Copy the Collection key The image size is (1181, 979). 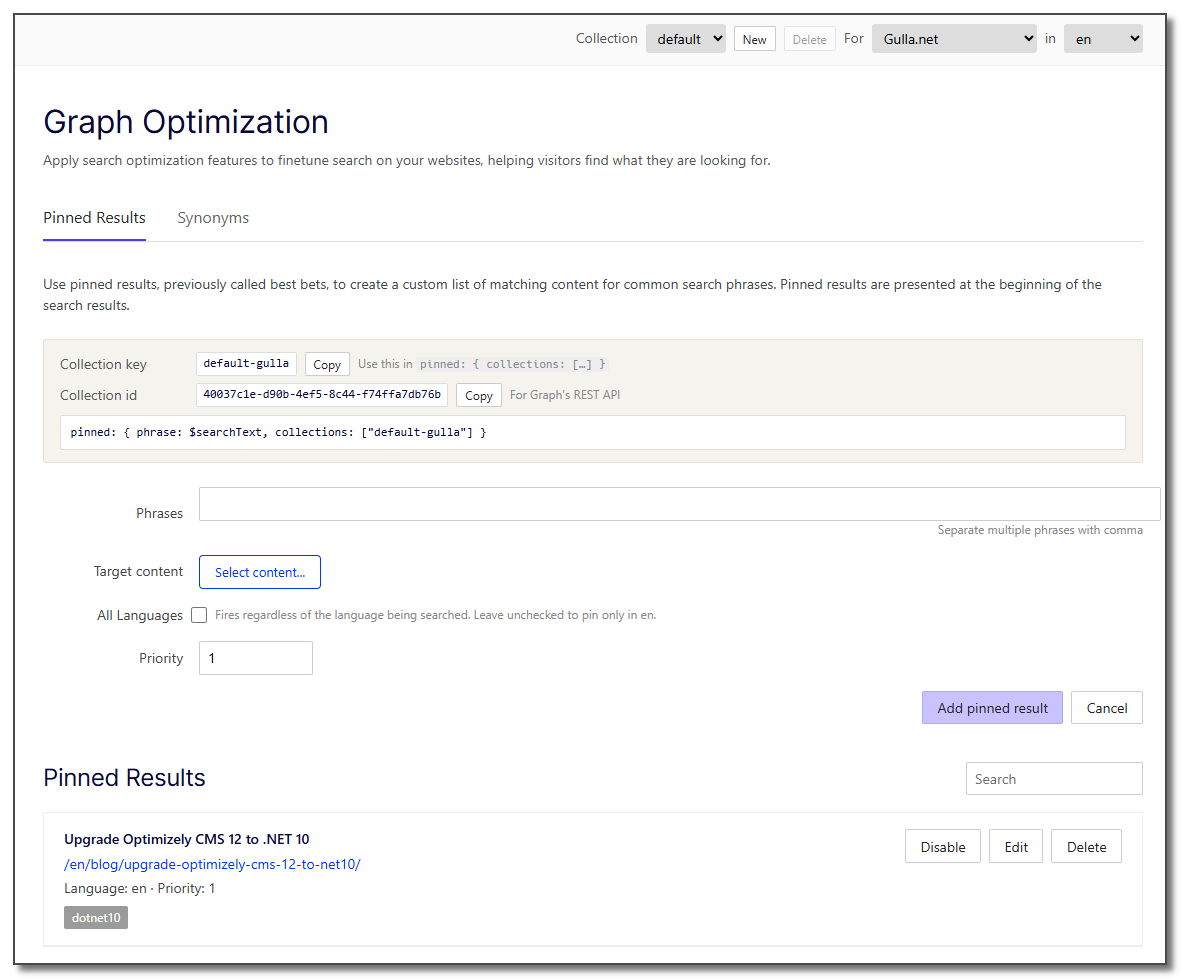327,364
